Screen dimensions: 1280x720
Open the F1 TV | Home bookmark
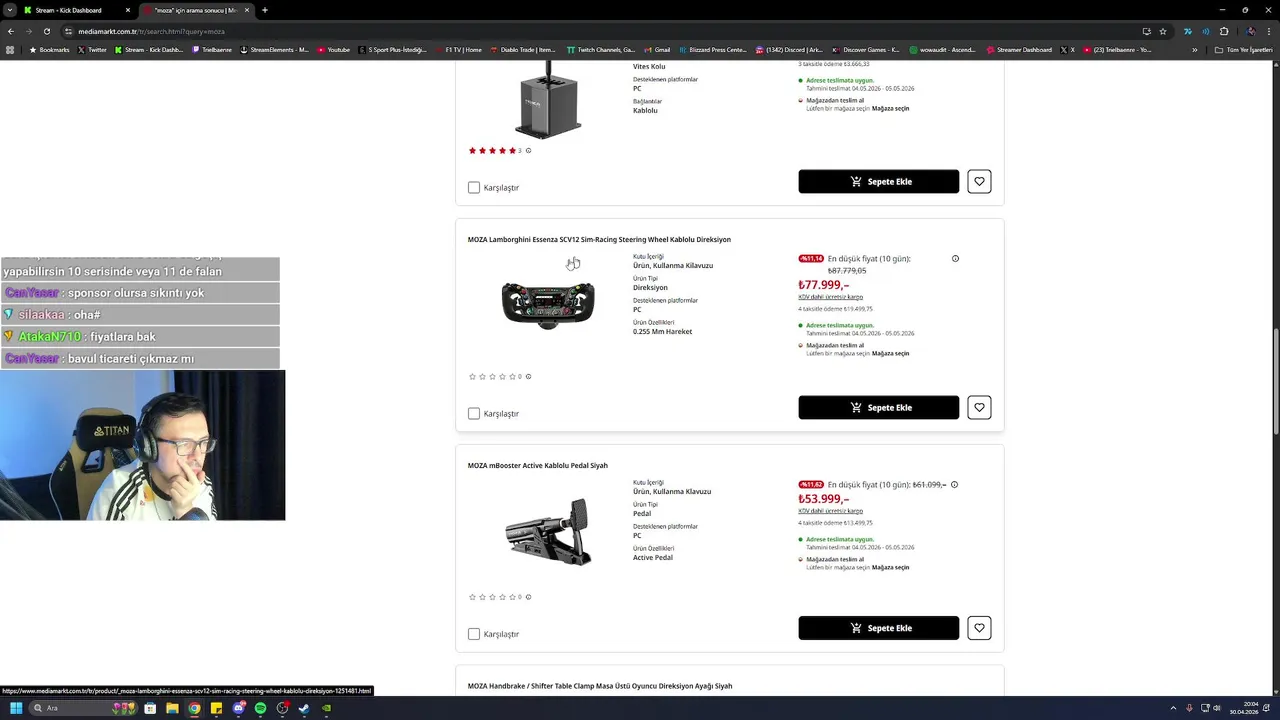pyautogui.click(x=458, y=49)
